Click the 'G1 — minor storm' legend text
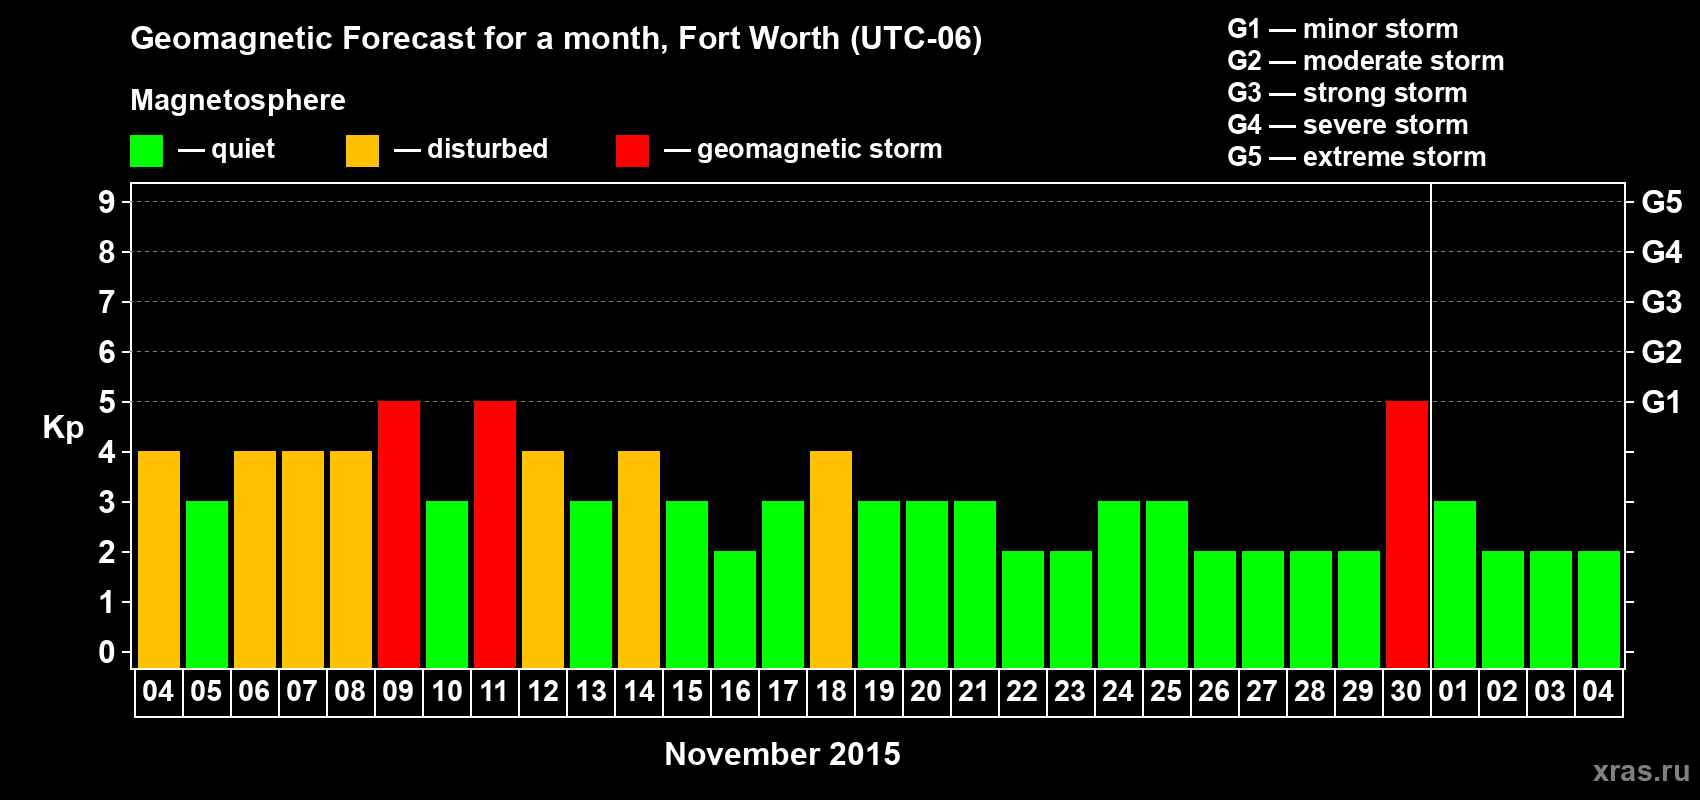1700x800 pixels. coord(1343,29)
